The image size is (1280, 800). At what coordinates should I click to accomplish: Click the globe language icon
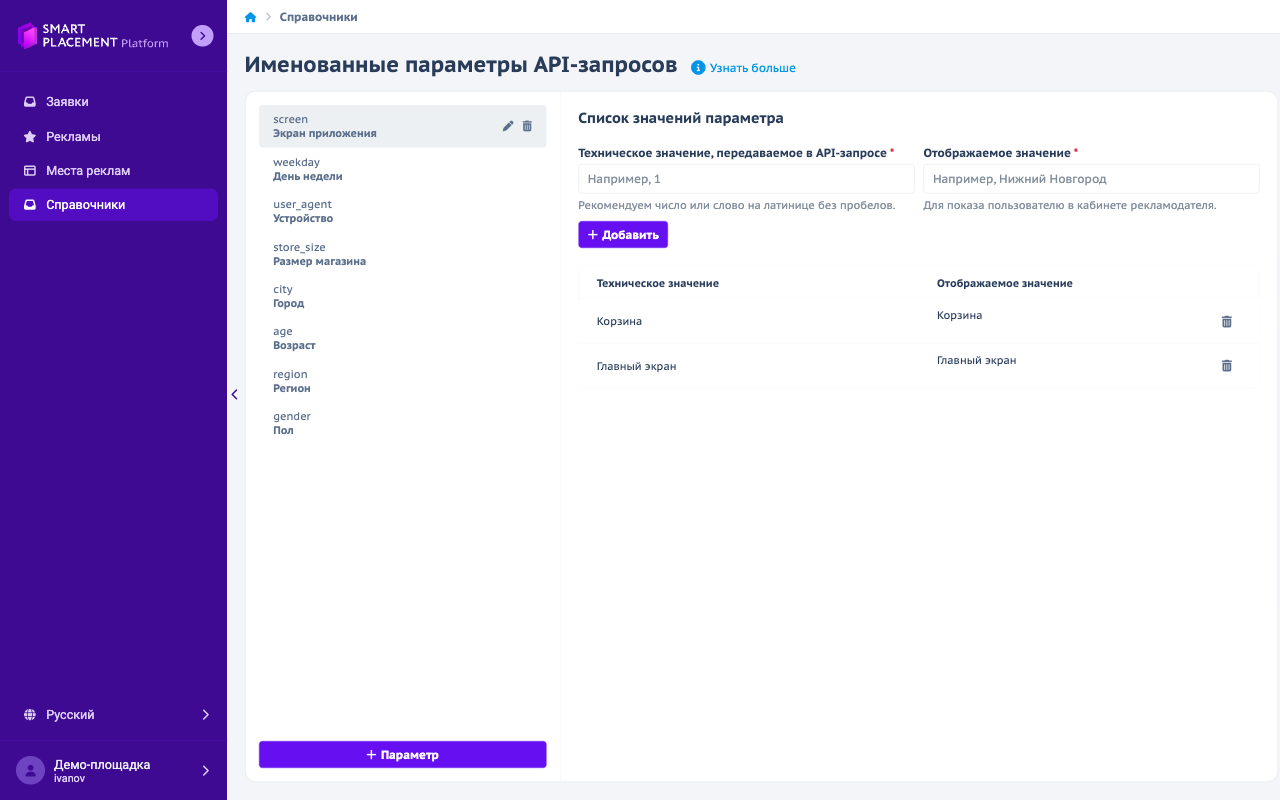point(30,715)
